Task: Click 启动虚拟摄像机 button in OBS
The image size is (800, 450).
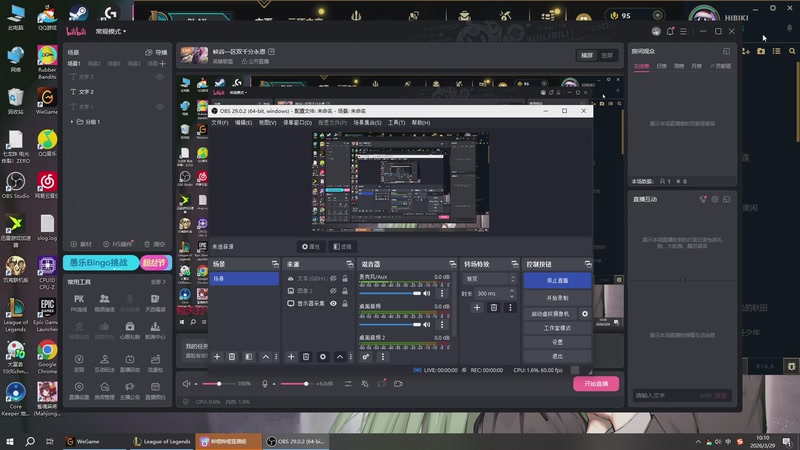Action: [x=550, y=314]
